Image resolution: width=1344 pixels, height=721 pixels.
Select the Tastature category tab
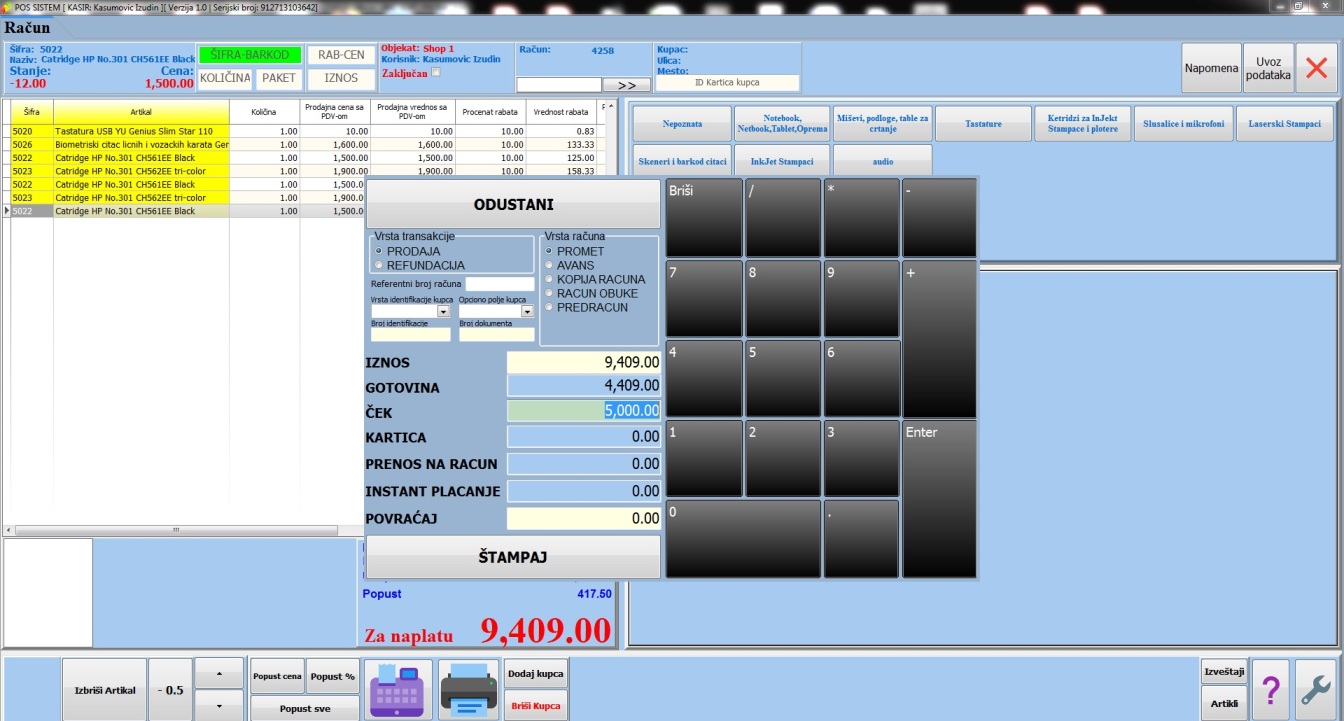coord(982,124)
